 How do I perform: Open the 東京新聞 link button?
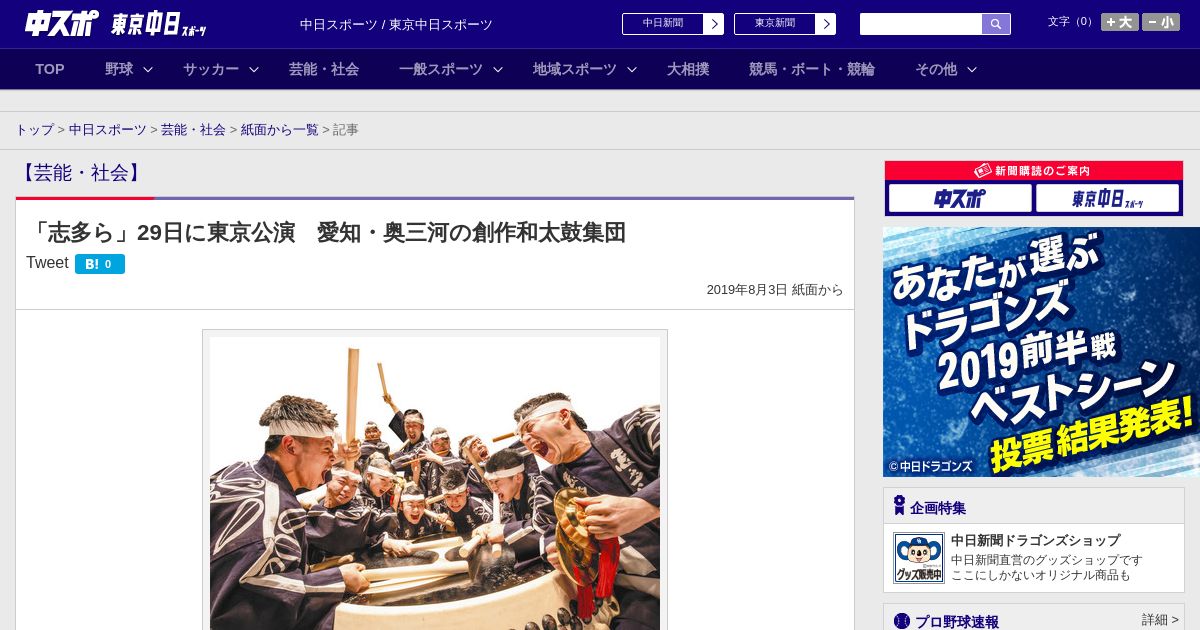(775, 24)
